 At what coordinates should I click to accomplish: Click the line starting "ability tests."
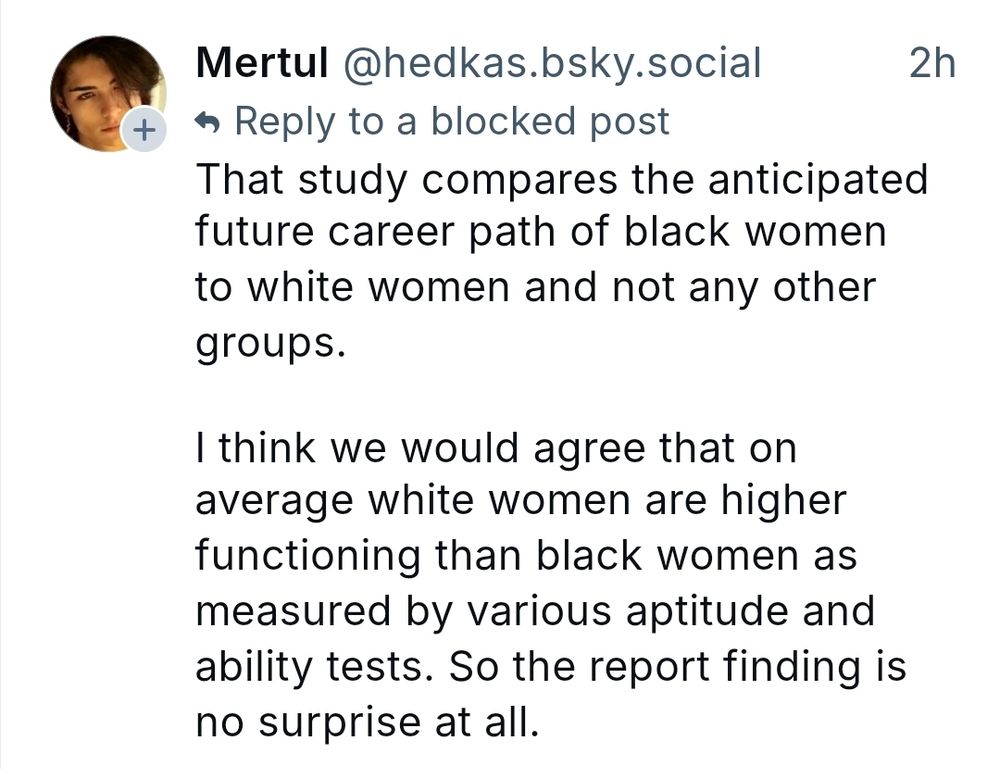[550, 664]
